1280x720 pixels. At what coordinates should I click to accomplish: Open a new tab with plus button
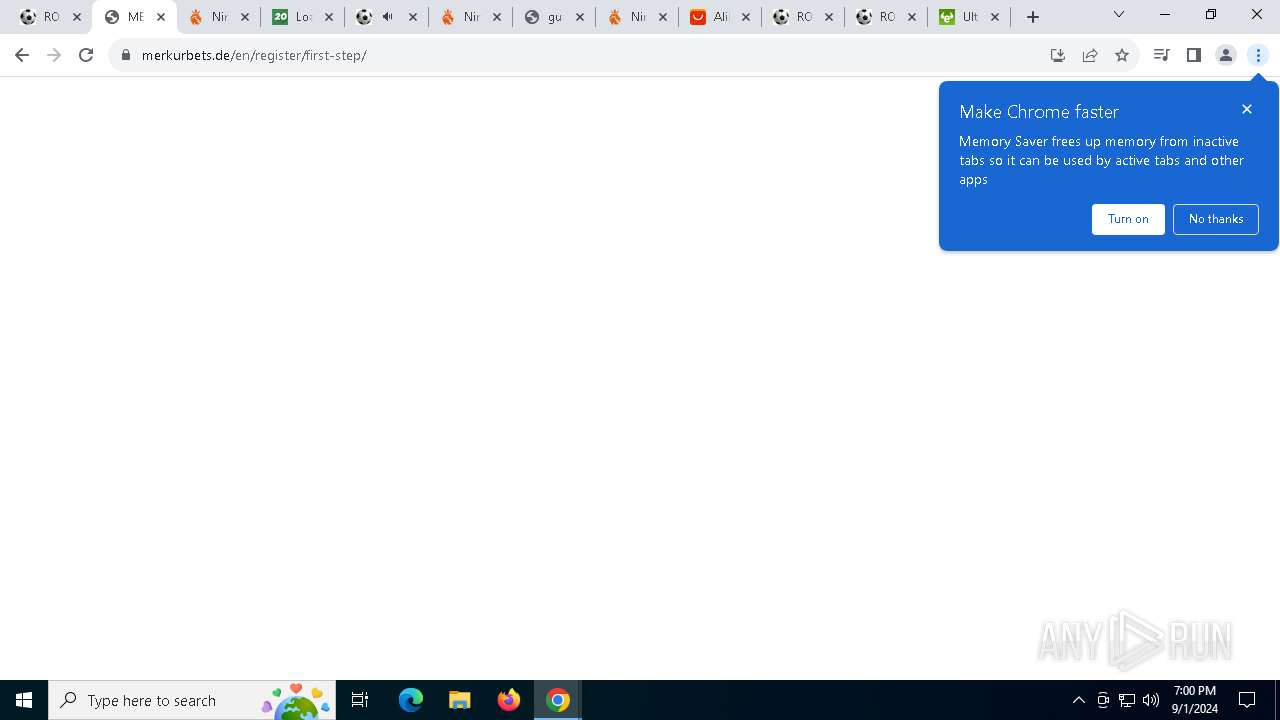coord(1033,17)
